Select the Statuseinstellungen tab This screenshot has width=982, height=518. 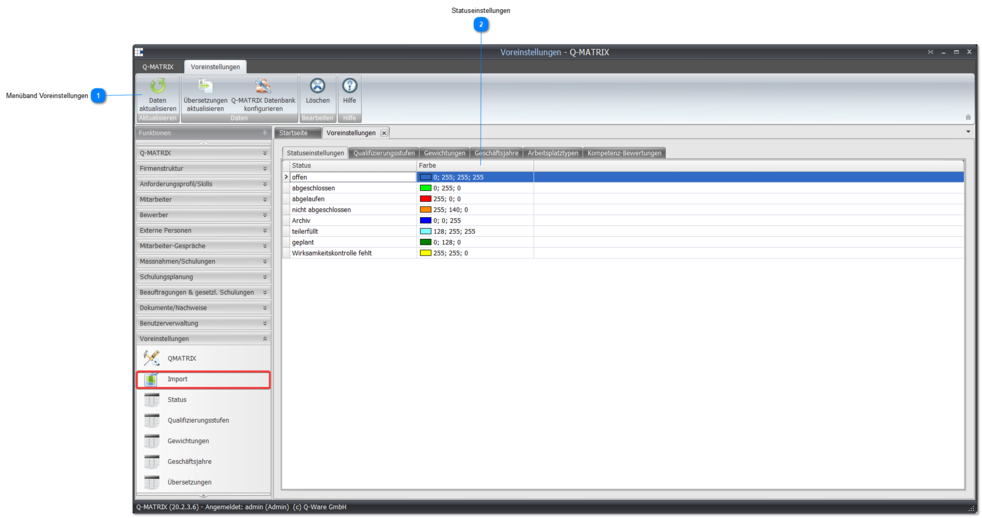click(x=315, y=153)
